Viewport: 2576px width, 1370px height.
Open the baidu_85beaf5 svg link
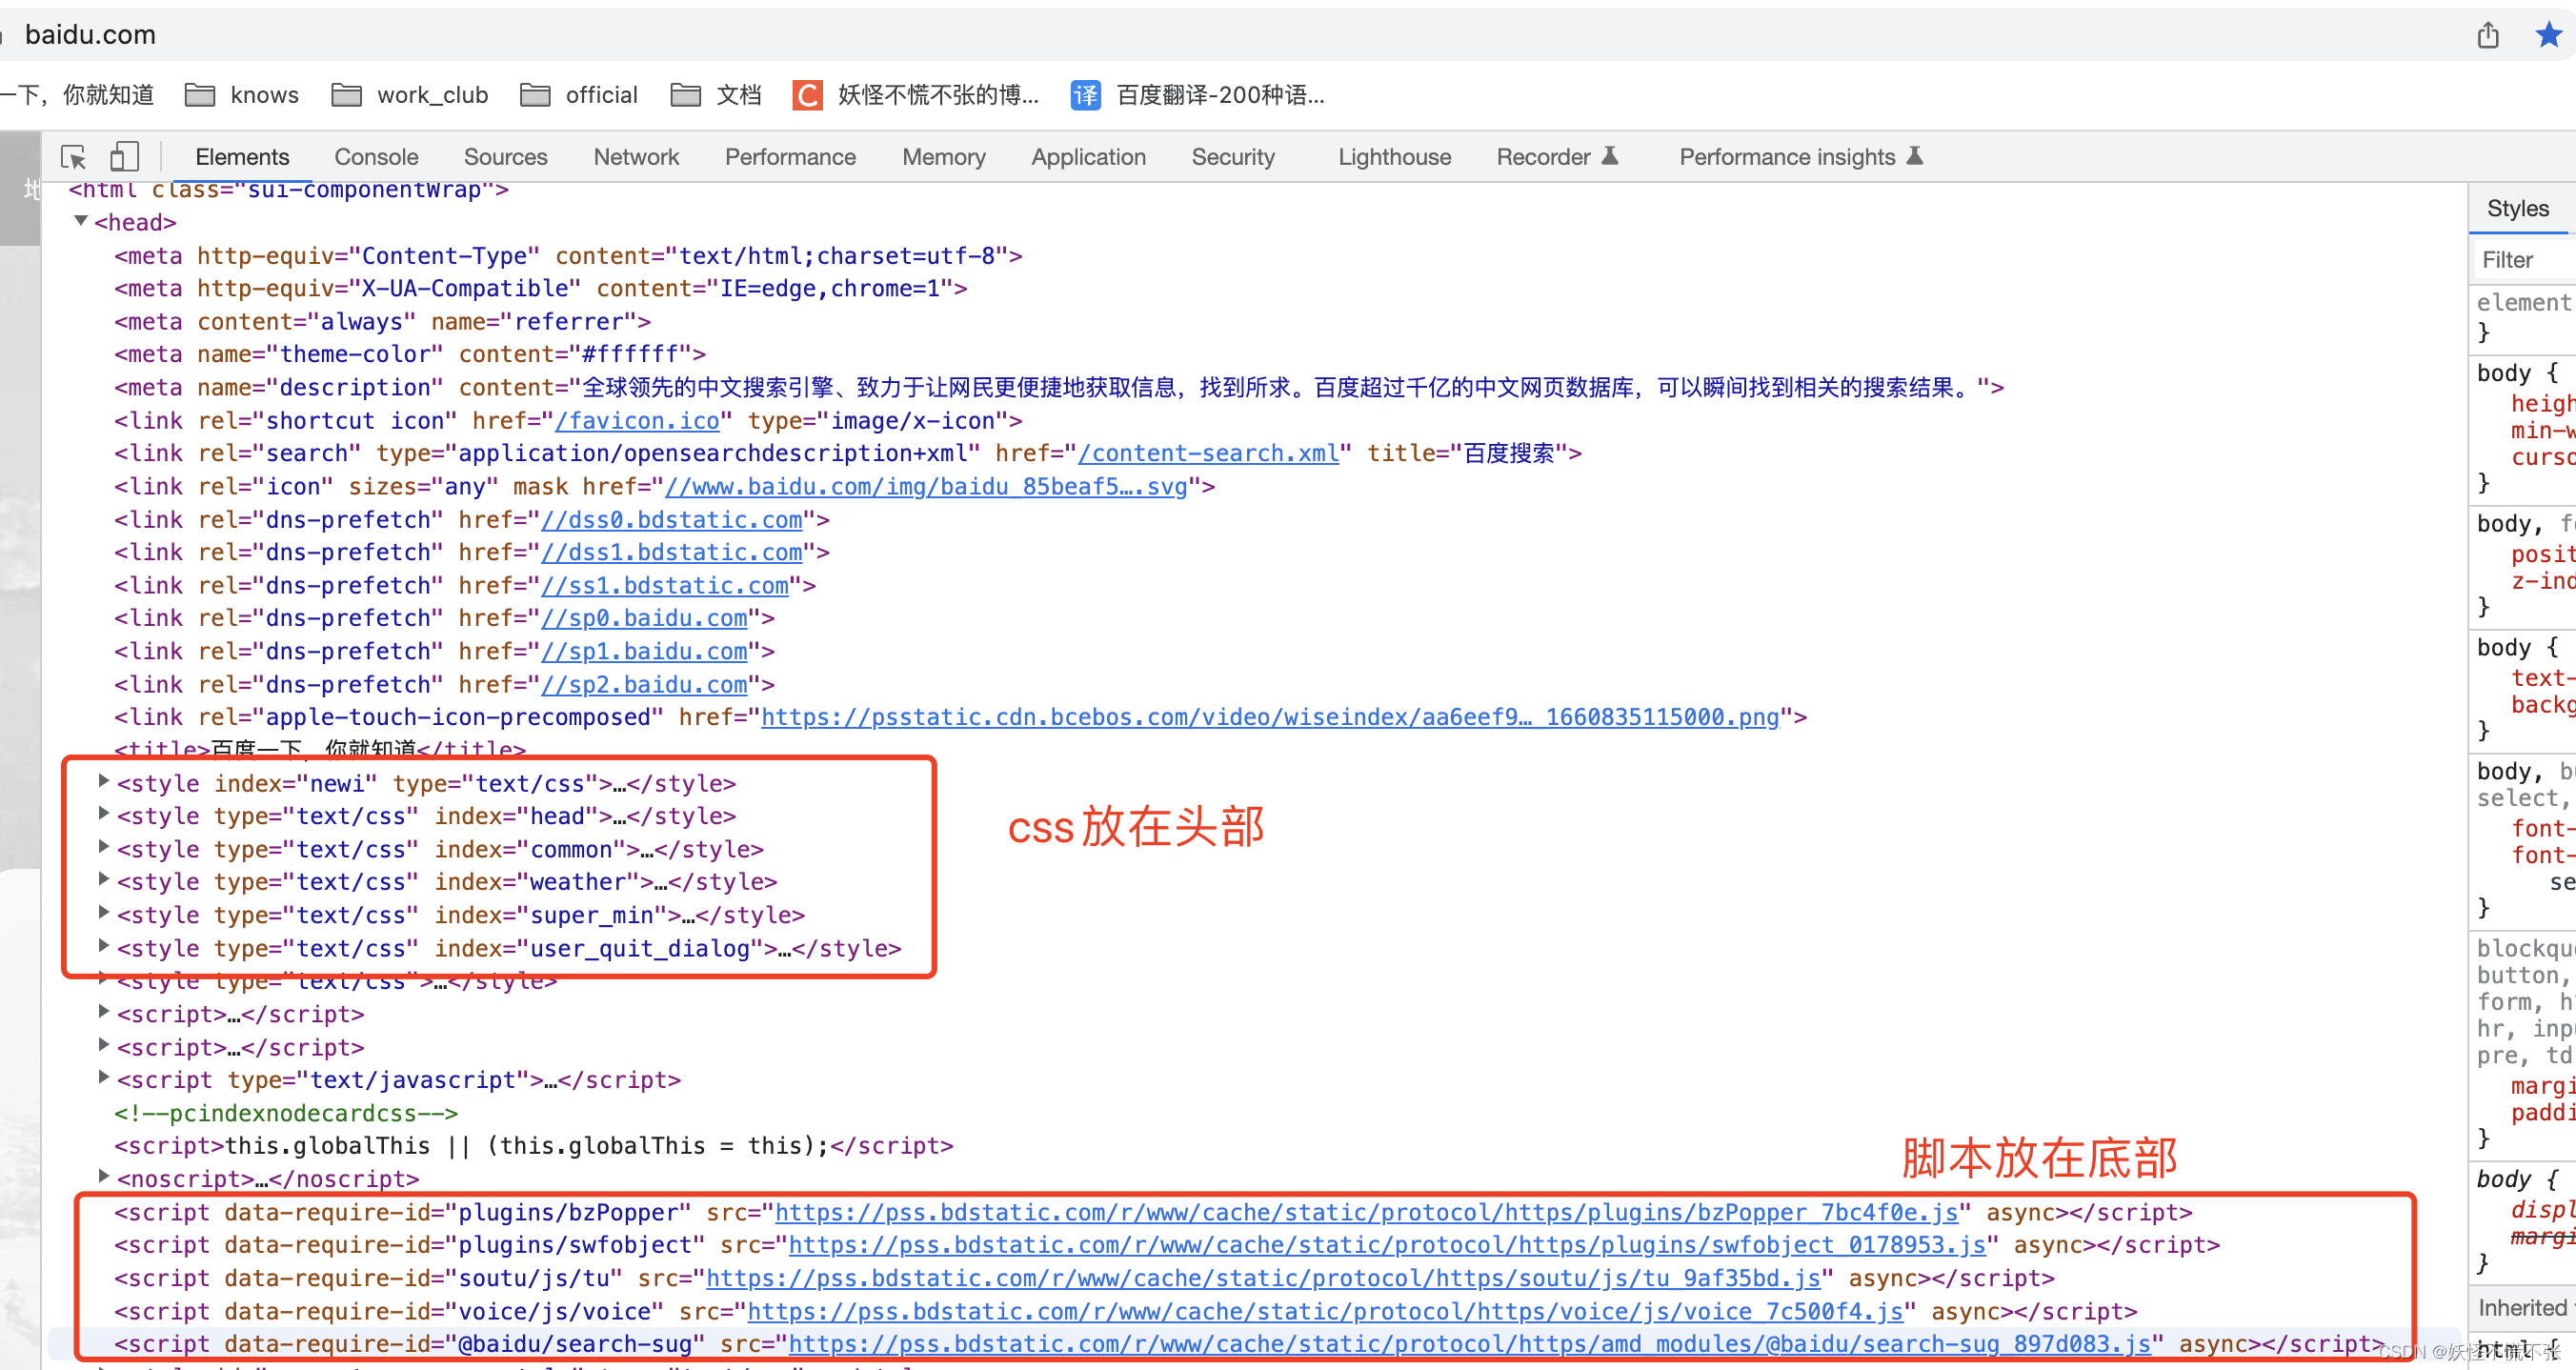(x=926, y=487)
